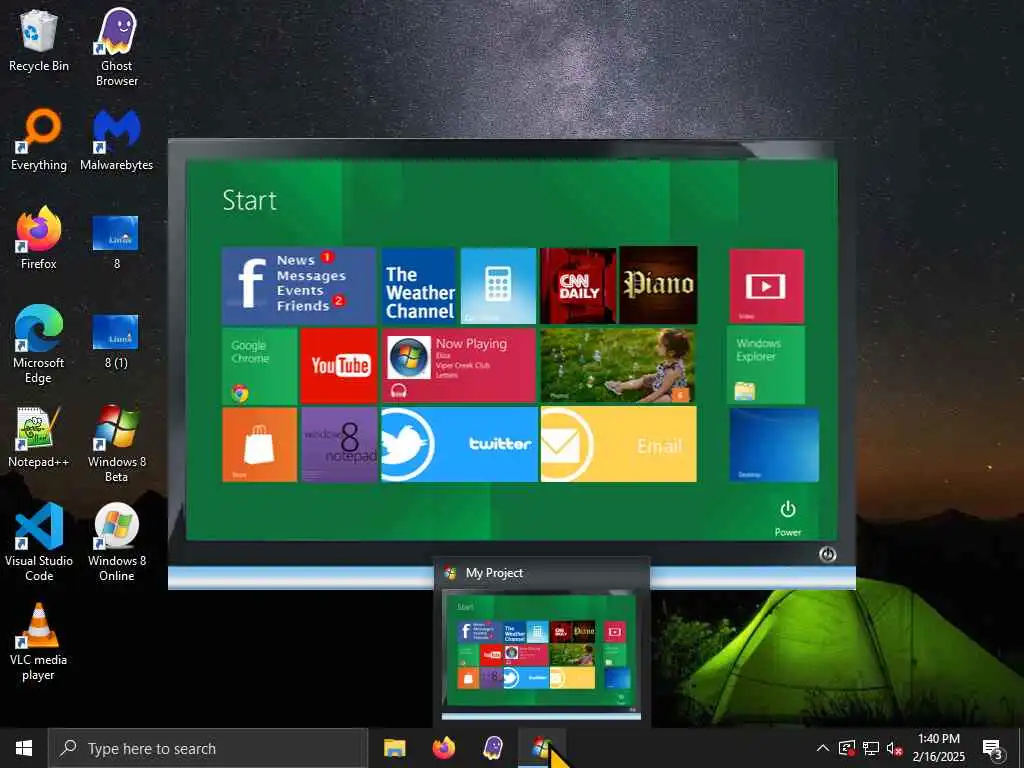Expand hidden system tray icons
The width and height of the screenshot is (1024, 768).
[823, 748]
